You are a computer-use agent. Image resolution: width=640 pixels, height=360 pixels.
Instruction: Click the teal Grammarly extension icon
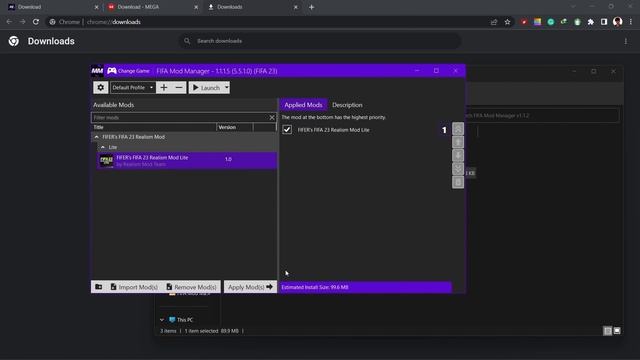click(551, 22)
